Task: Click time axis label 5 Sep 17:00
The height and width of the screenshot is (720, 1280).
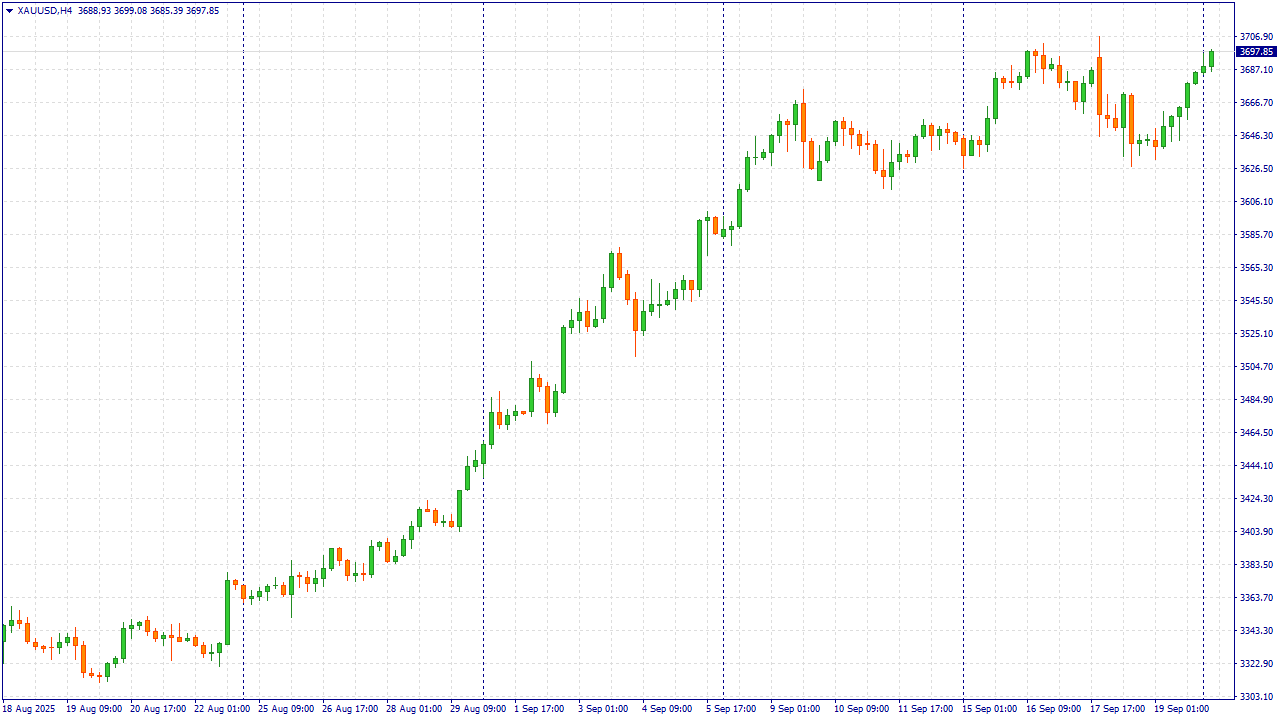Action: pyautogui.click(x=731, y=709)
